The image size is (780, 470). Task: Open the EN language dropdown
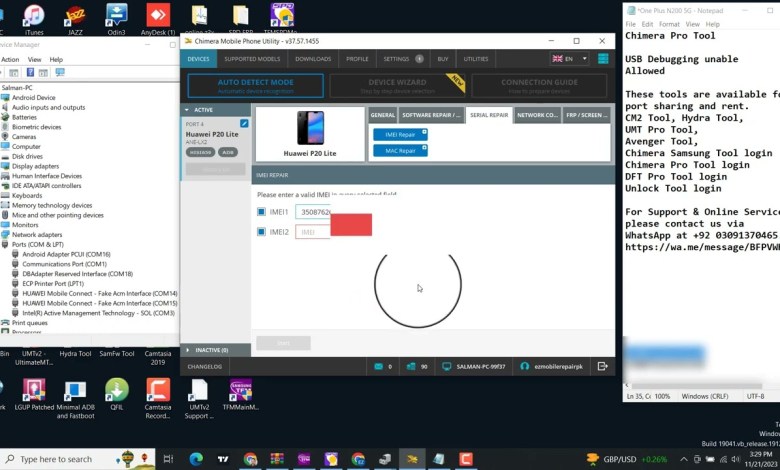[570, 59]
